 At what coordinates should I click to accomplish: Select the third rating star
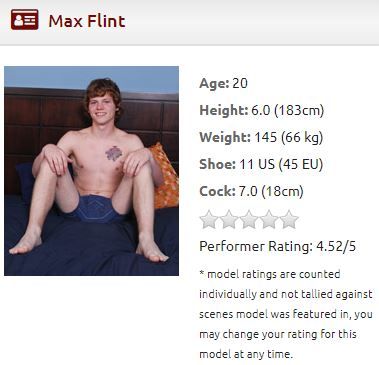[x=249, y=219]
